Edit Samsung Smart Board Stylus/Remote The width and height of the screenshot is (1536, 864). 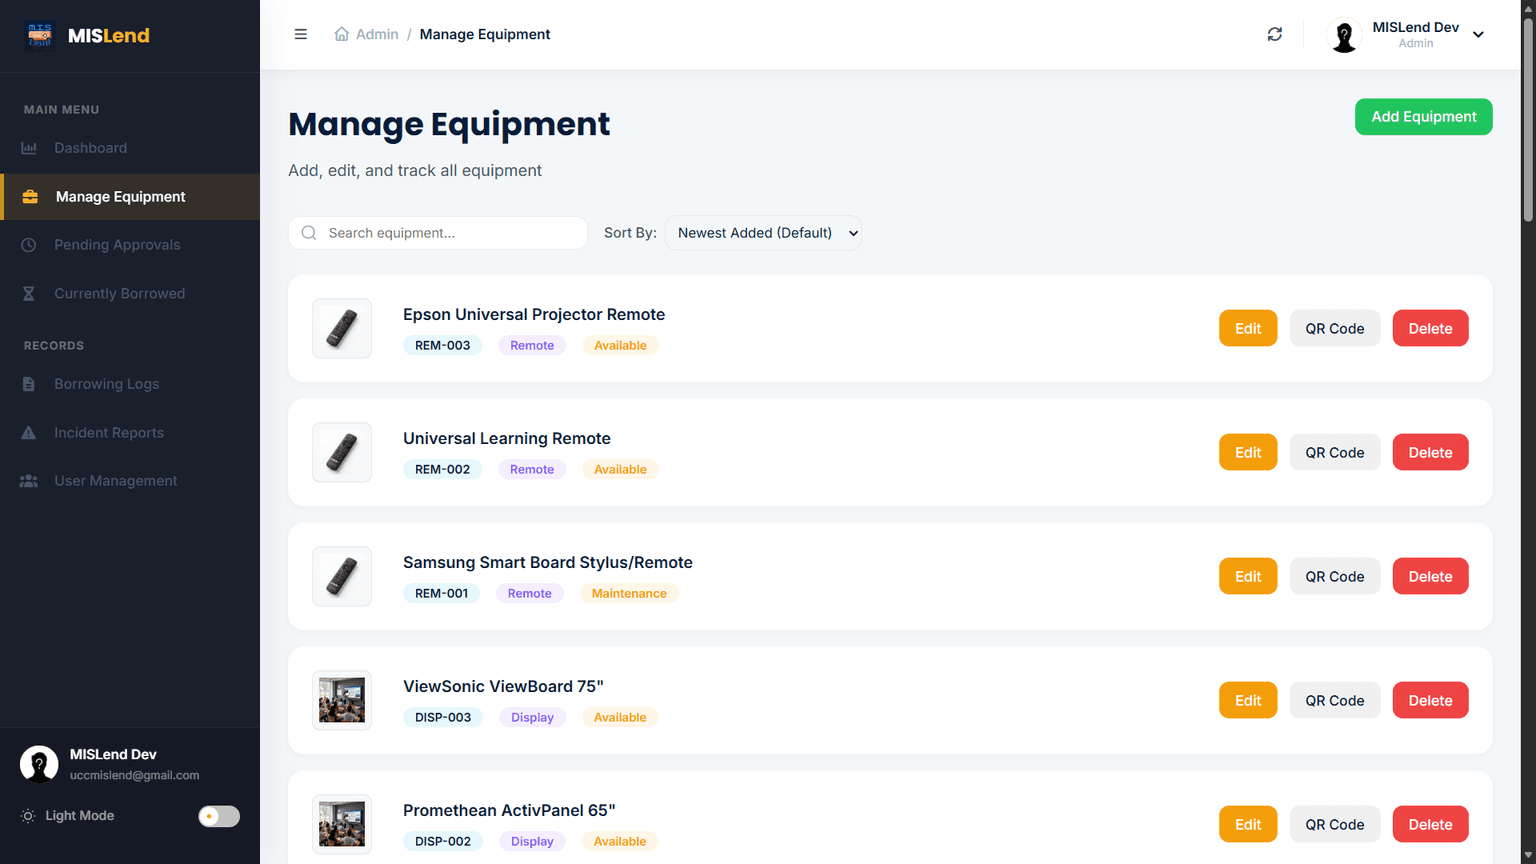point(1248,576)
